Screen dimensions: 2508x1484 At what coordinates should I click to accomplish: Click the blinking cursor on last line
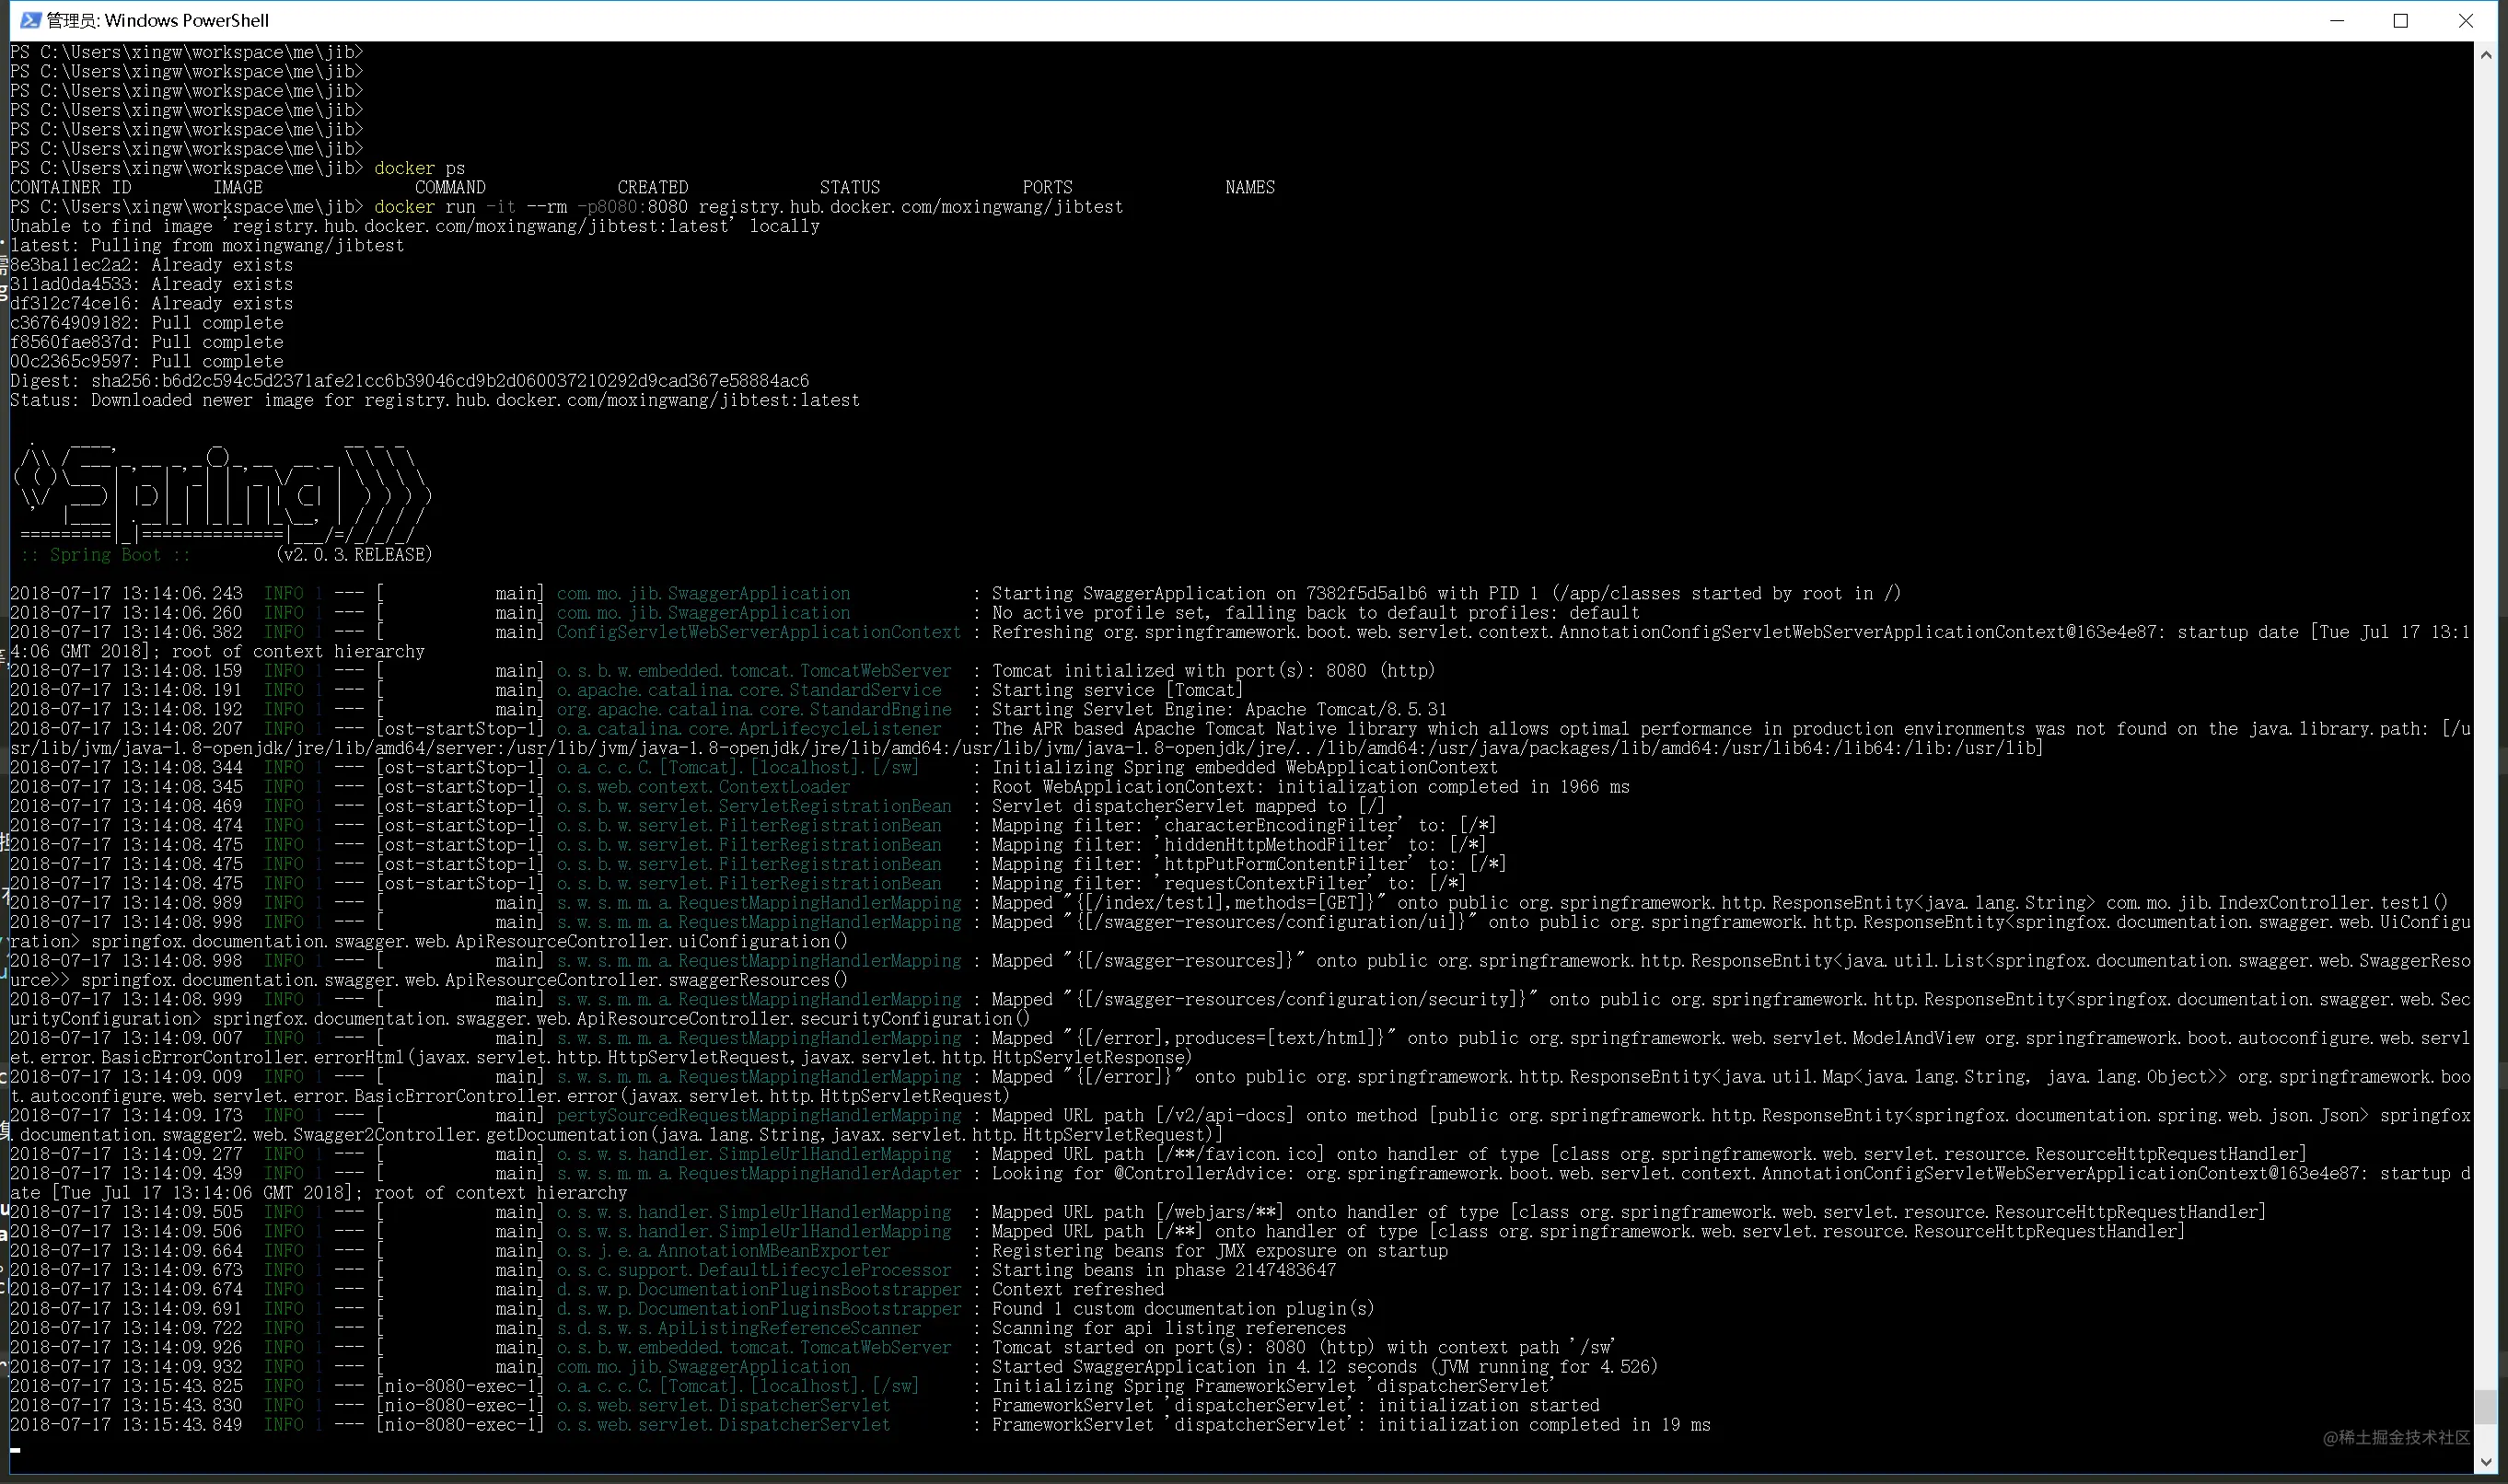15,1448
